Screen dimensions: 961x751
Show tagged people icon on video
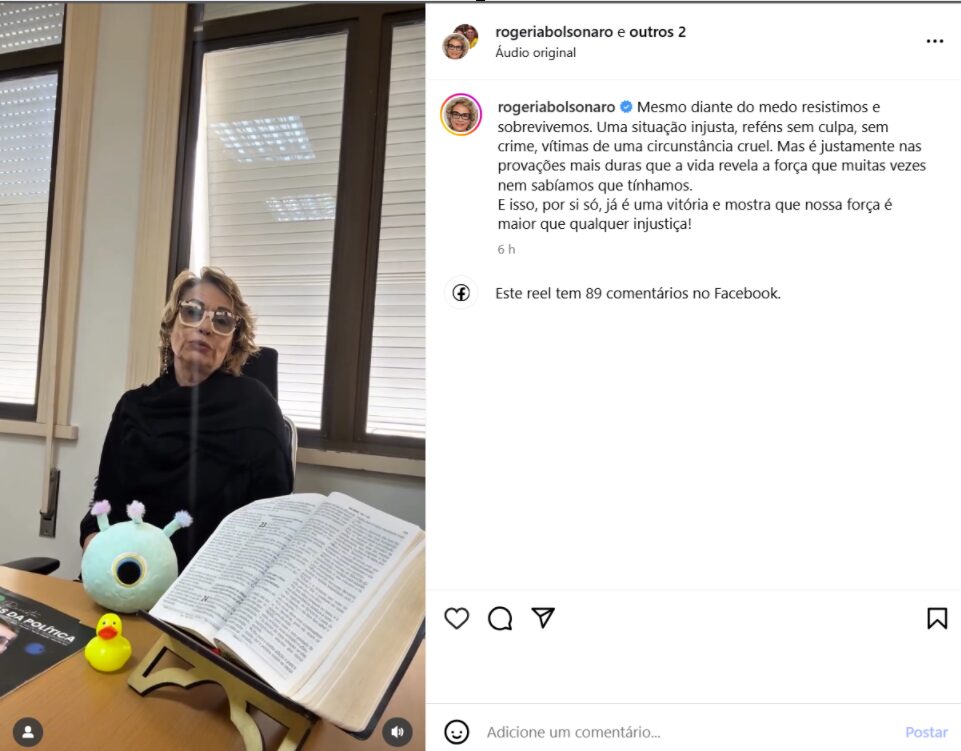coord(28,731)
